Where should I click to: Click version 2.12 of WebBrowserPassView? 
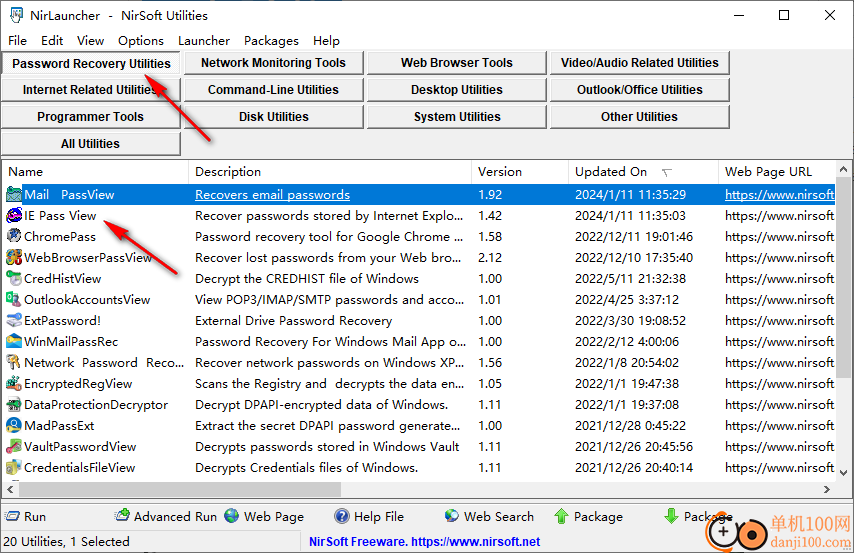point(490,258)
